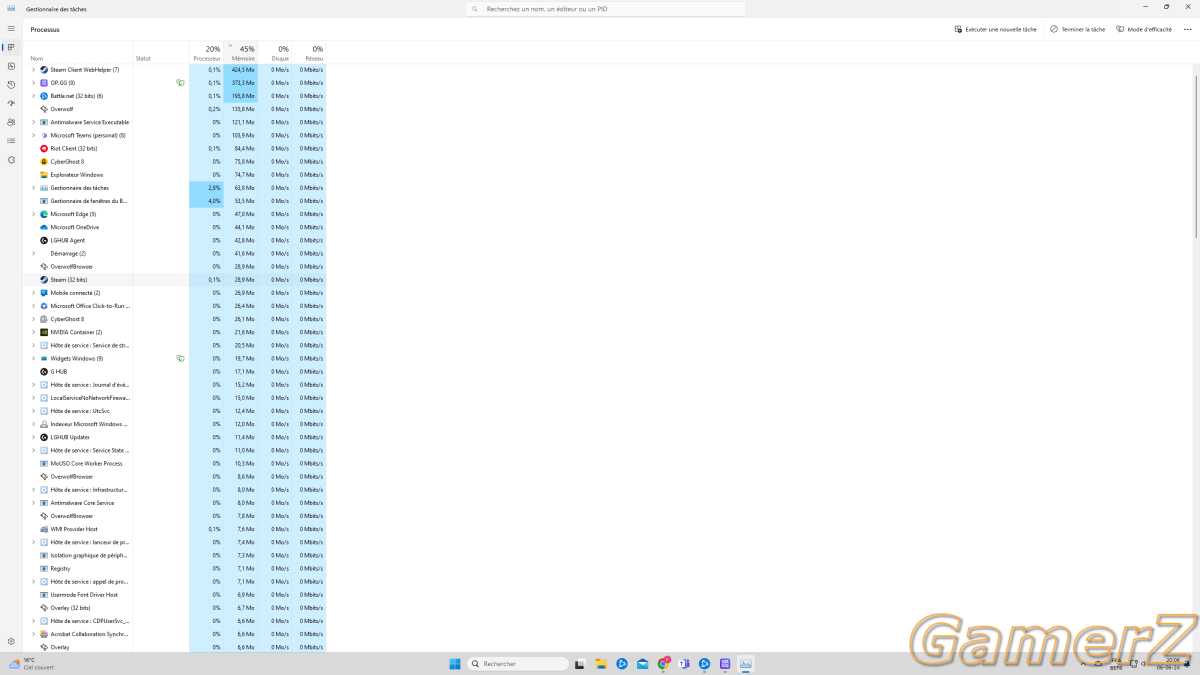Viewport: 1200px width, 675px height.
Task: Click the Microsoft OneDrive cloud icon
Action: (x=44, y=227)
